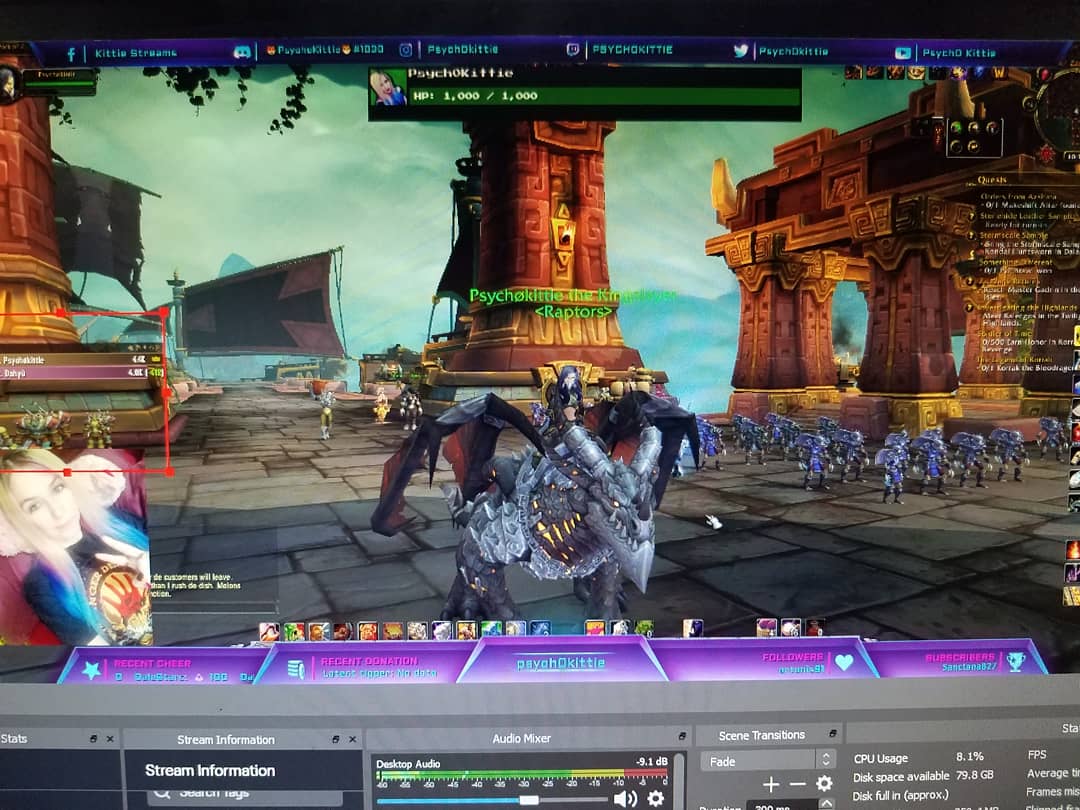1080x810 pixels.
Task: Click the Desktop Audio level meter
Action: pos(522,775)
